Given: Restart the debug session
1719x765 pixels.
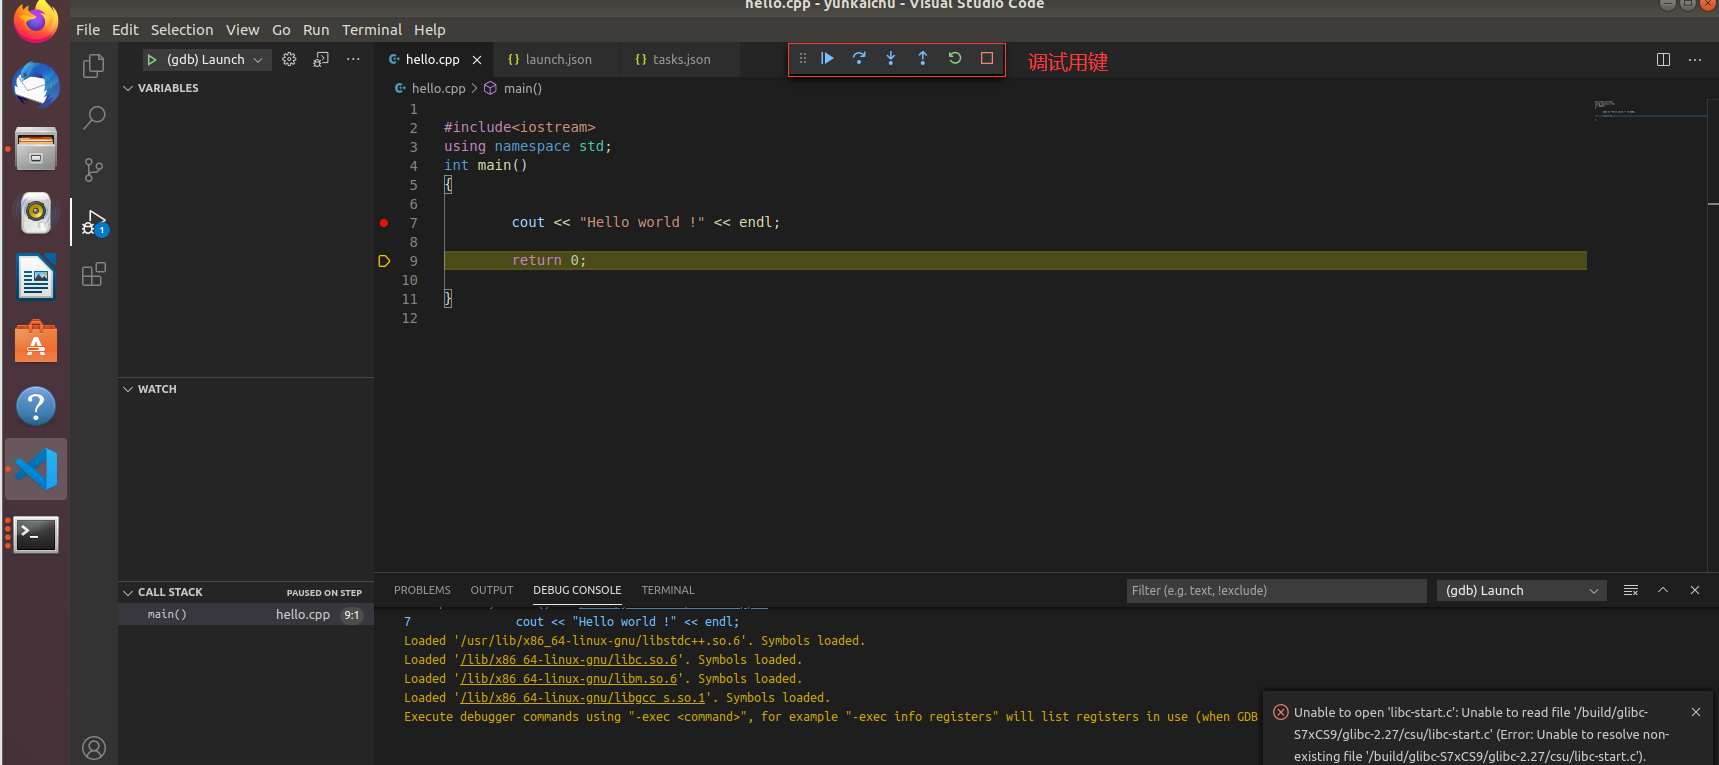Looking at the screenshot, I should [955, 58].
